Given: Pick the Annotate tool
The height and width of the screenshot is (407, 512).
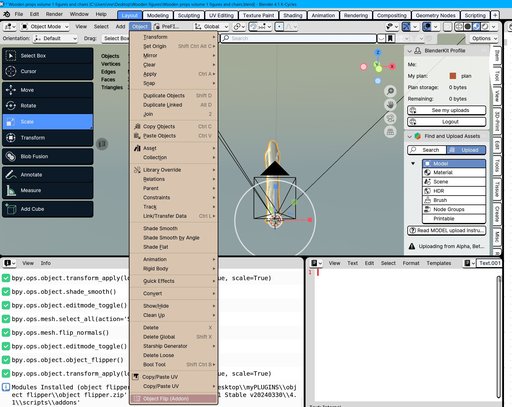Looking at the screenshot, I should pos(47,175).
